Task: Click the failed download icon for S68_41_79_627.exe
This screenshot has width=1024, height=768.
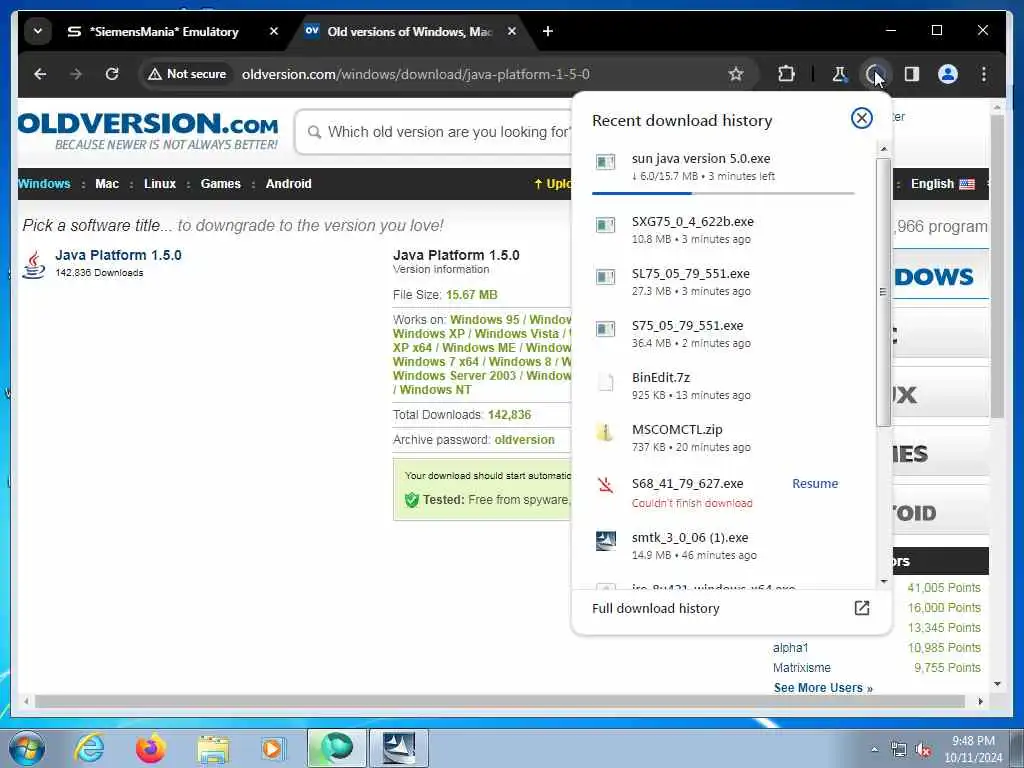Action: click(605, 485)
